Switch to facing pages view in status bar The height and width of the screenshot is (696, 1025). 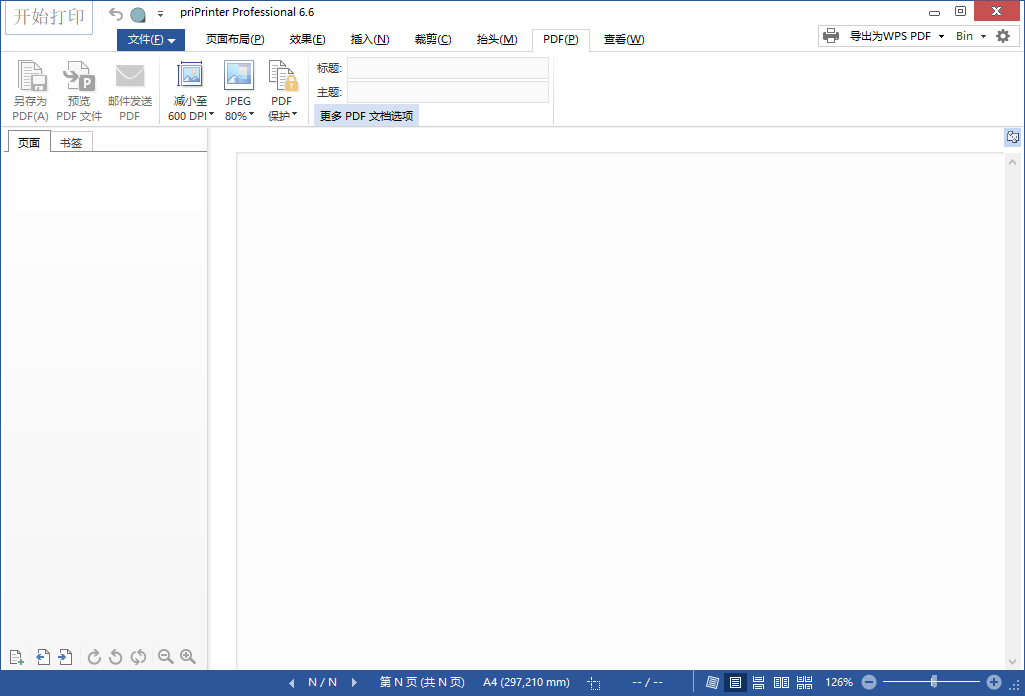781,682
